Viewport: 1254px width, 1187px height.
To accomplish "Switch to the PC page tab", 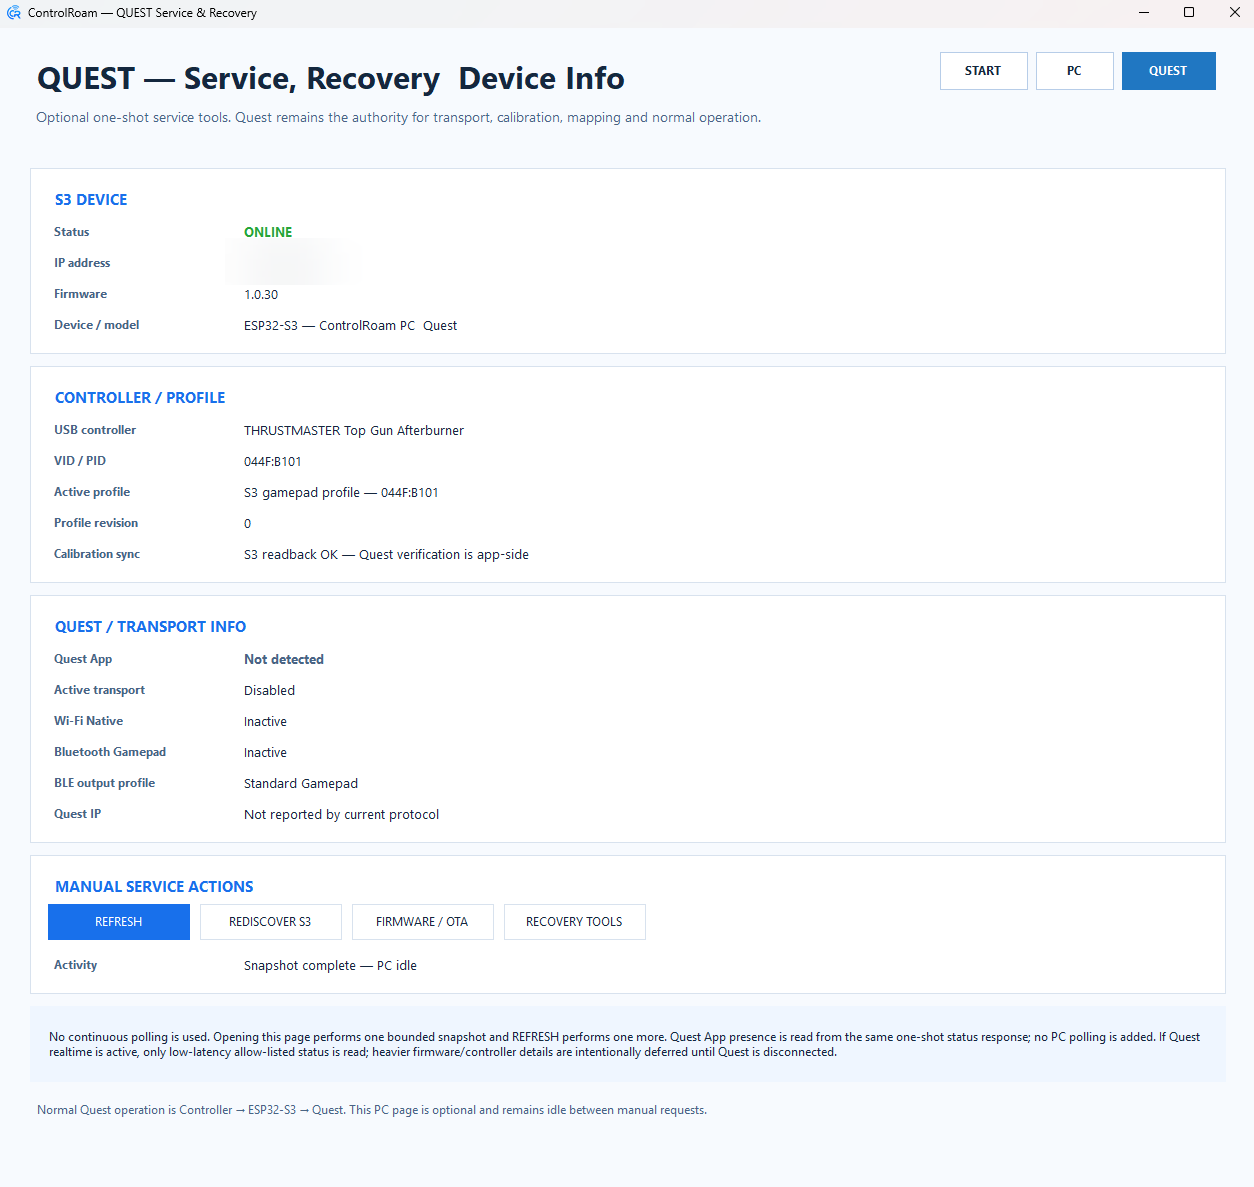I will tap(1074, 71).
